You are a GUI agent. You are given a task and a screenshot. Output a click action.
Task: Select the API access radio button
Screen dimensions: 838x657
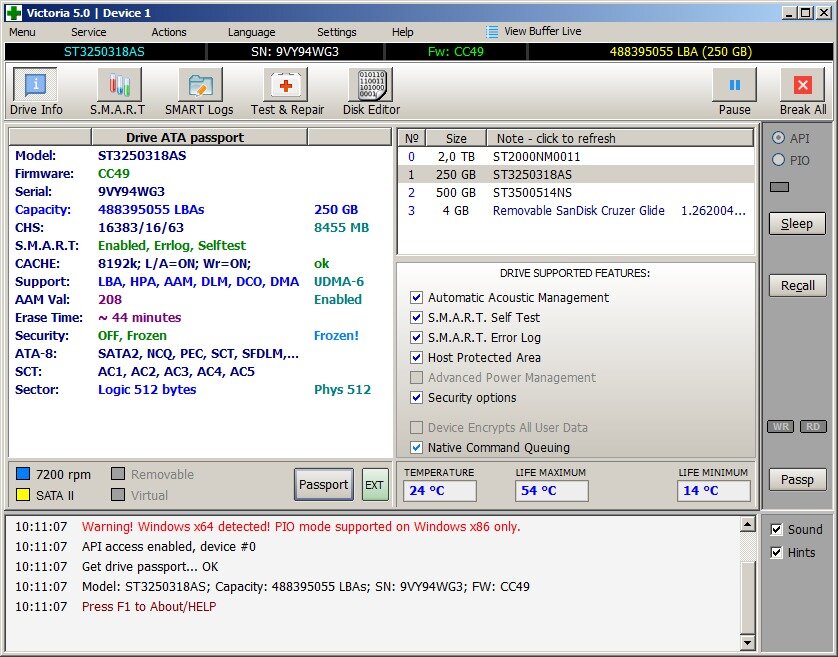coord(778,138)
